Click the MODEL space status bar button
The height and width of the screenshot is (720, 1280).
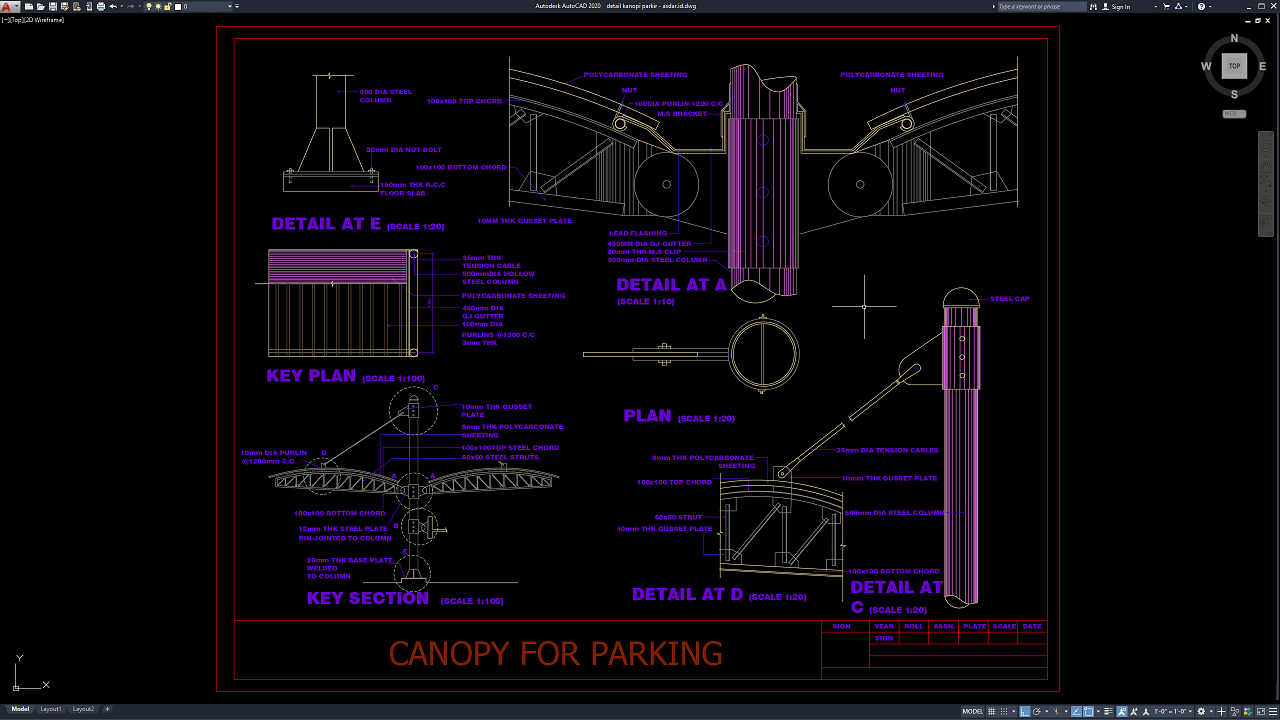[x=973, y=711]
